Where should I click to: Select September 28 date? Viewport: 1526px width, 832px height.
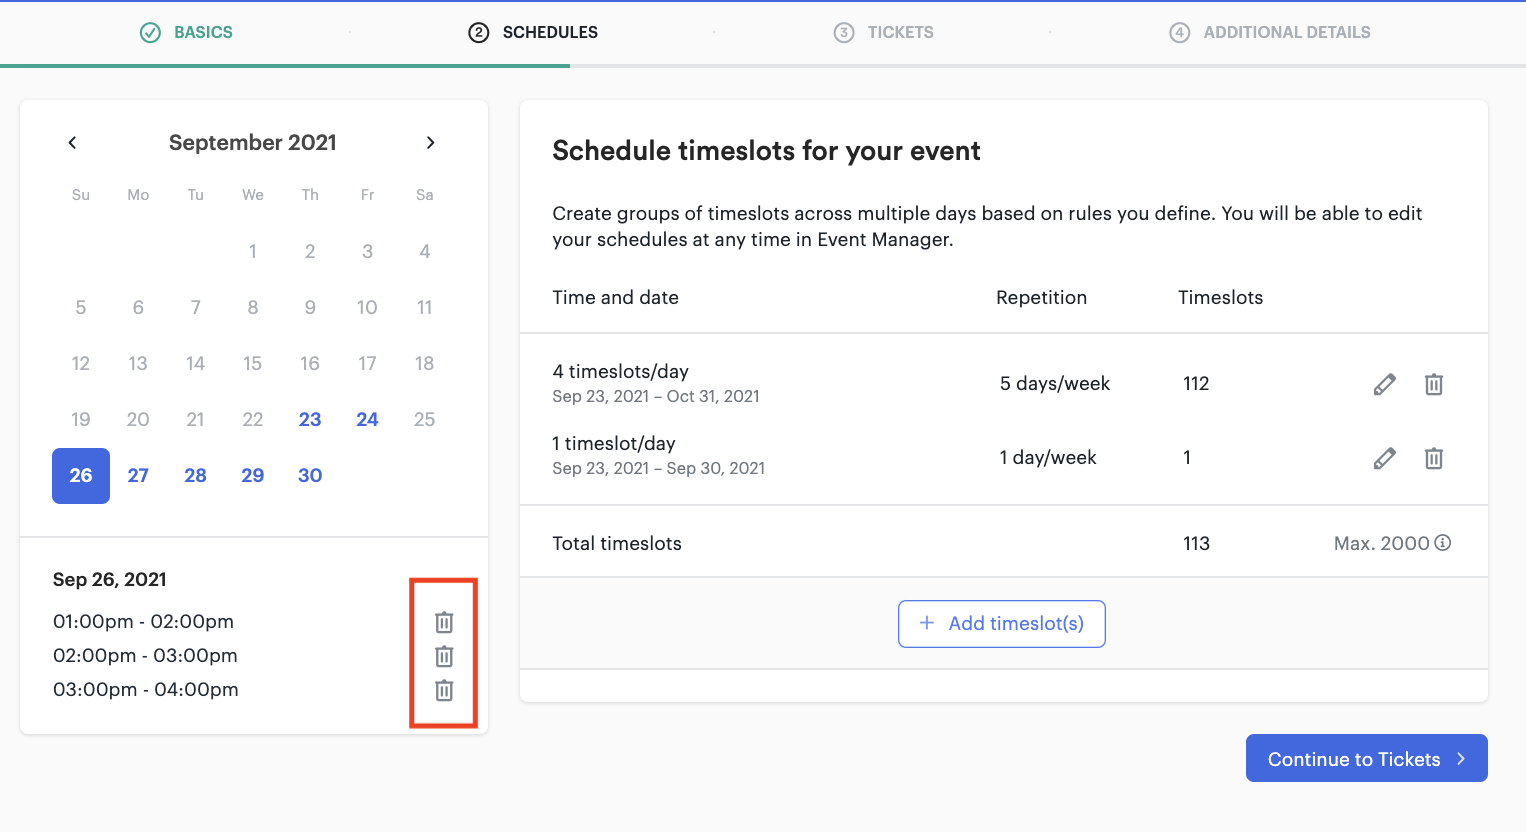(195, 476)
